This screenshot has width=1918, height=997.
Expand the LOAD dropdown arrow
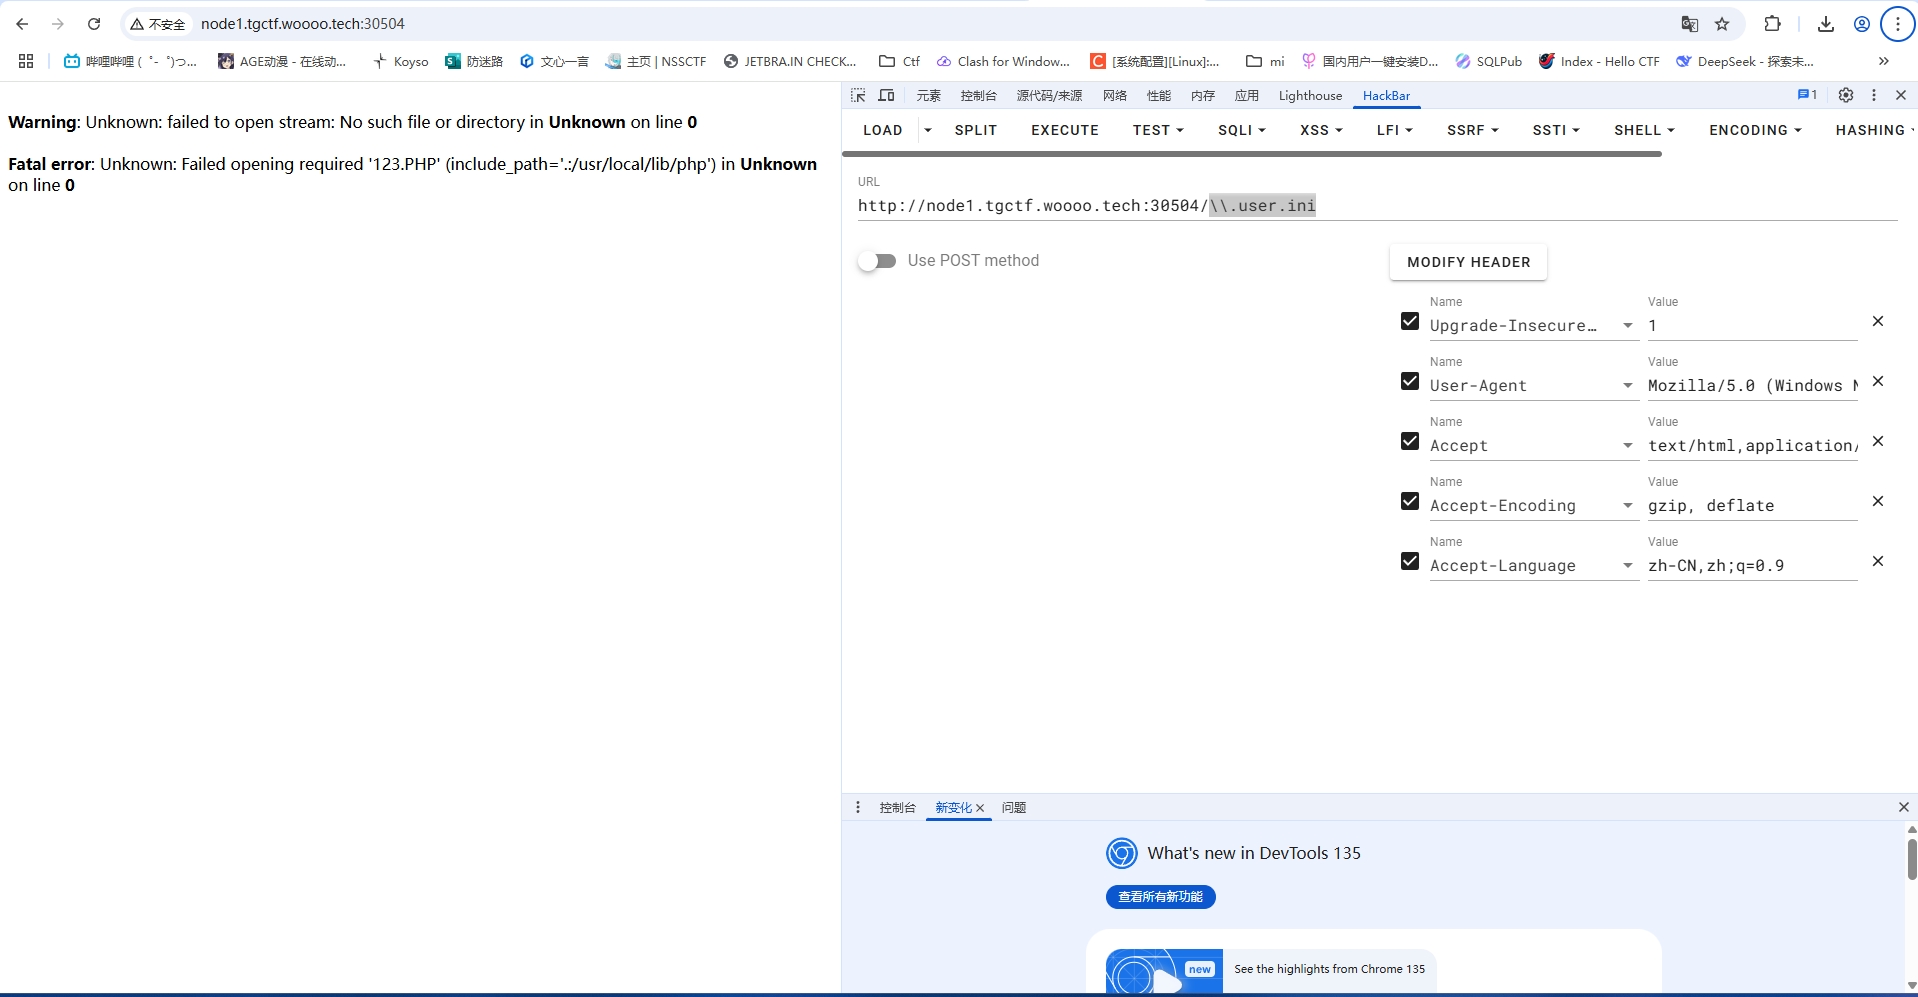(928, 130)
